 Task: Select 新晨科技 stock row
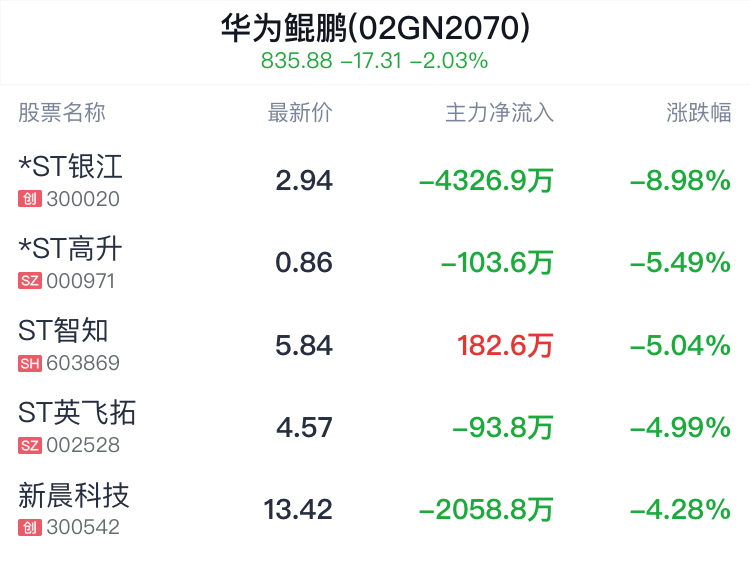click(x=74, y=494)
